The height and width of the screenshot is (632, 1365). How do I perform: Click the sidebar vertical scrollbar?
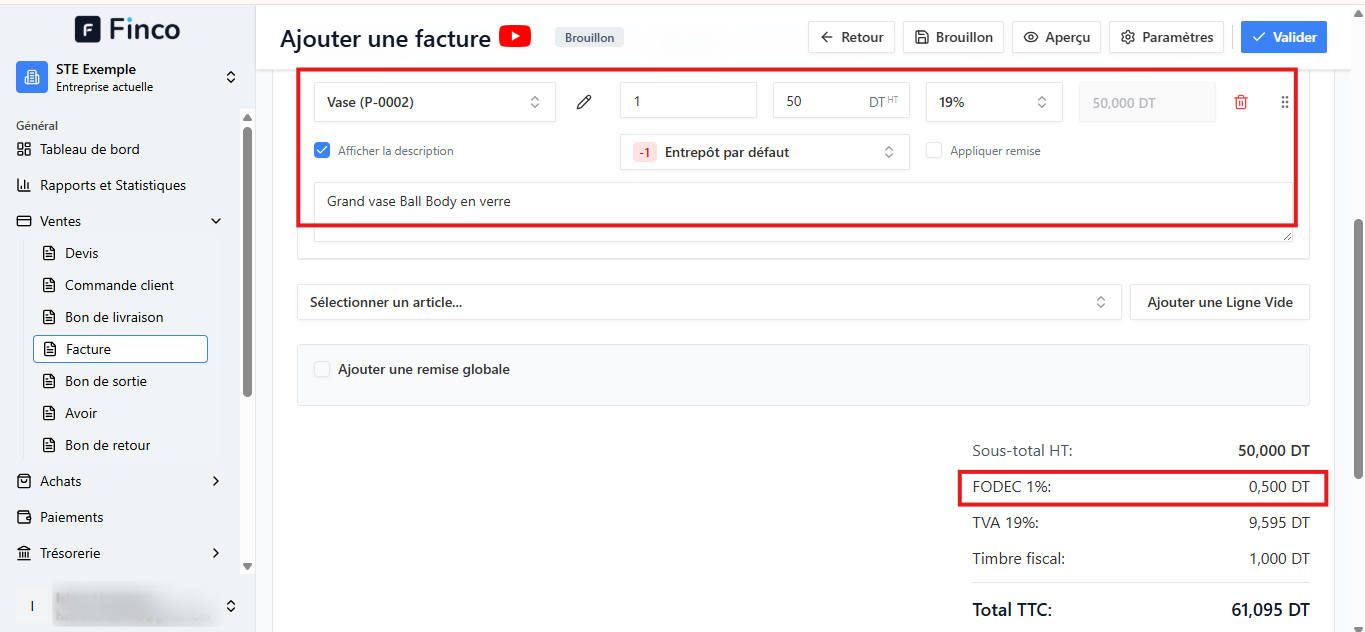(x=247, y=260)
